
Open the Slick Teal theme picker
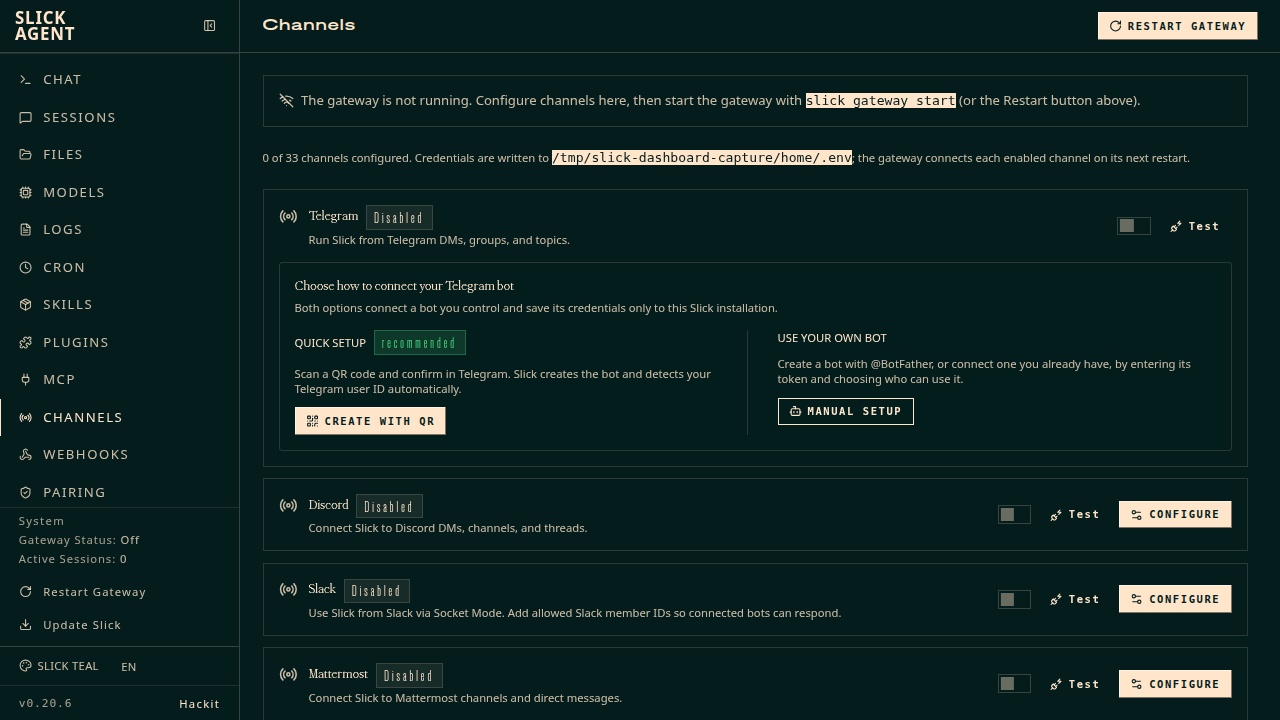(x=59, y=667)
